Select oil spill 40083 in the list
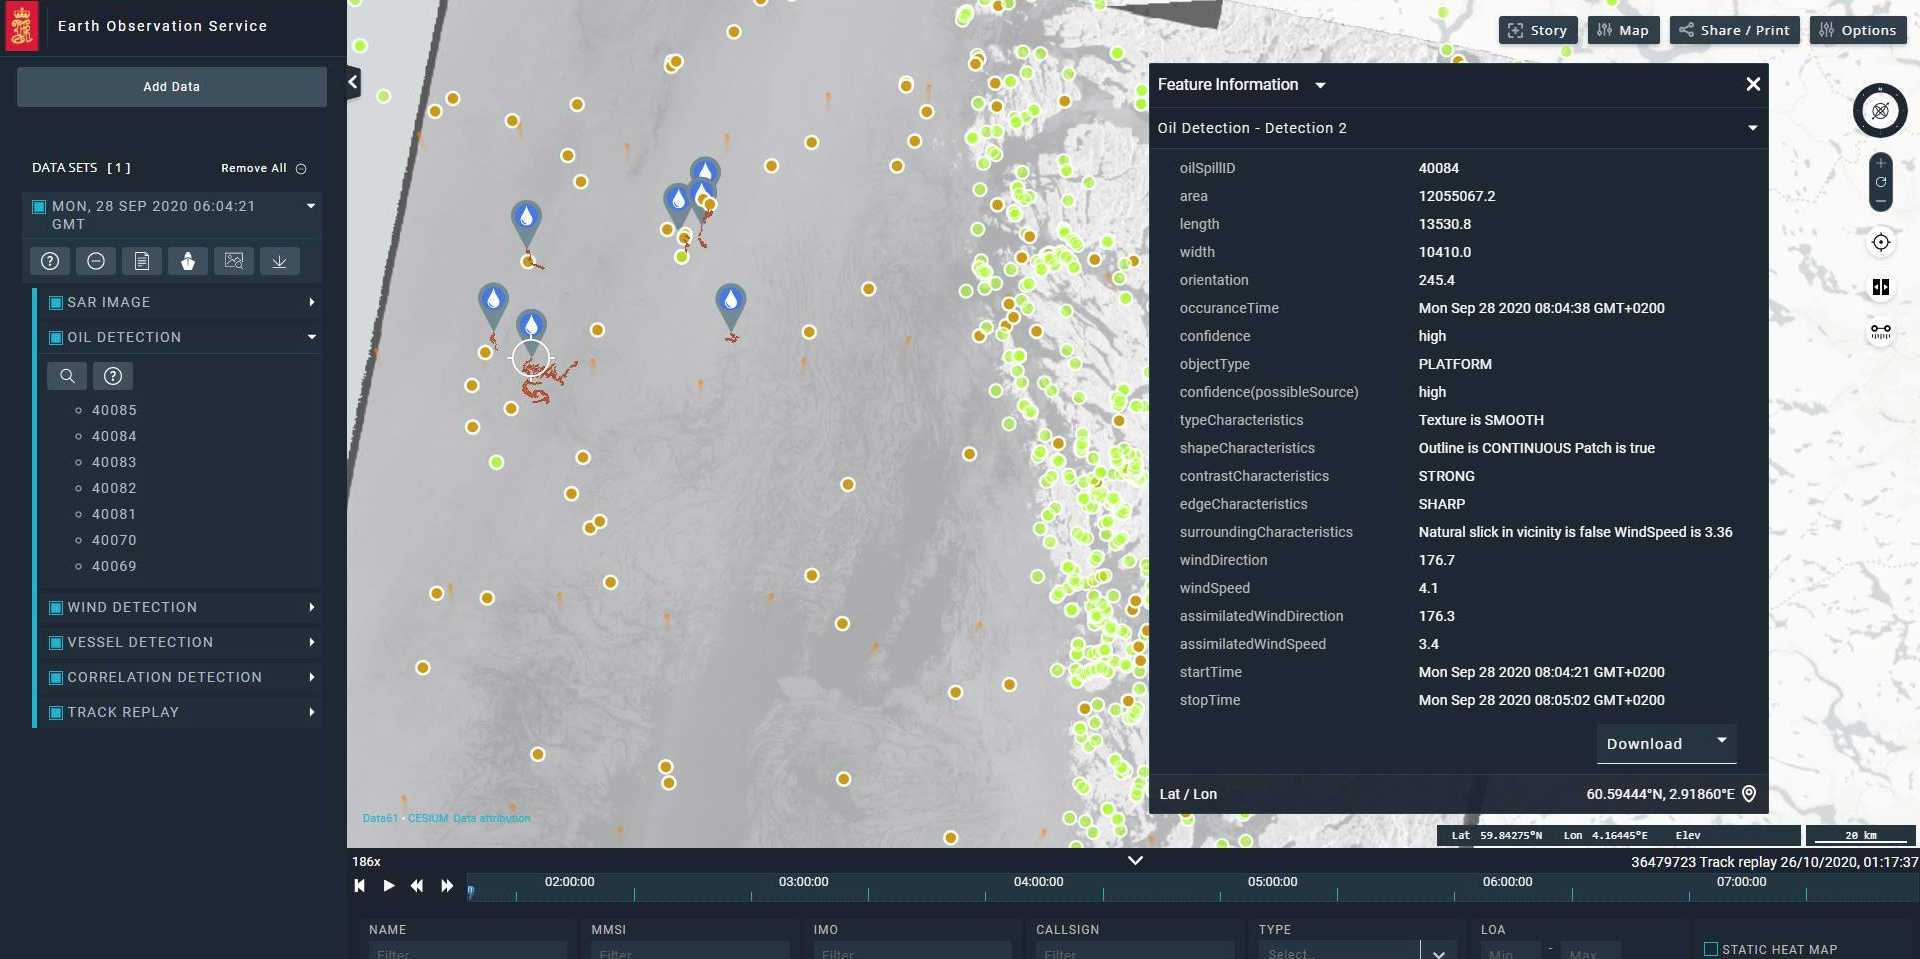 (114, 462)
